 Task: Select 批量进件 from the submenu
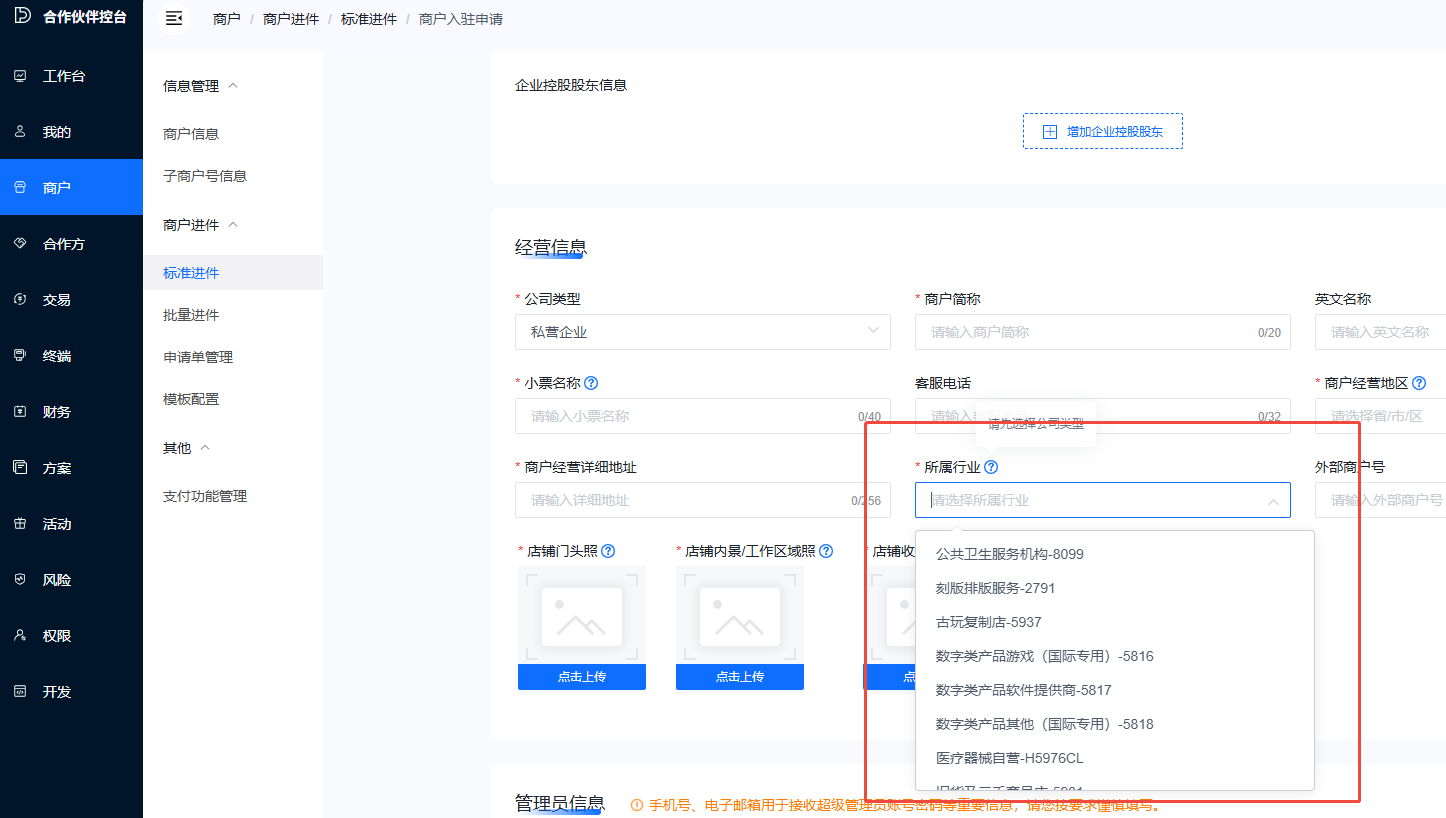point(191,315)
